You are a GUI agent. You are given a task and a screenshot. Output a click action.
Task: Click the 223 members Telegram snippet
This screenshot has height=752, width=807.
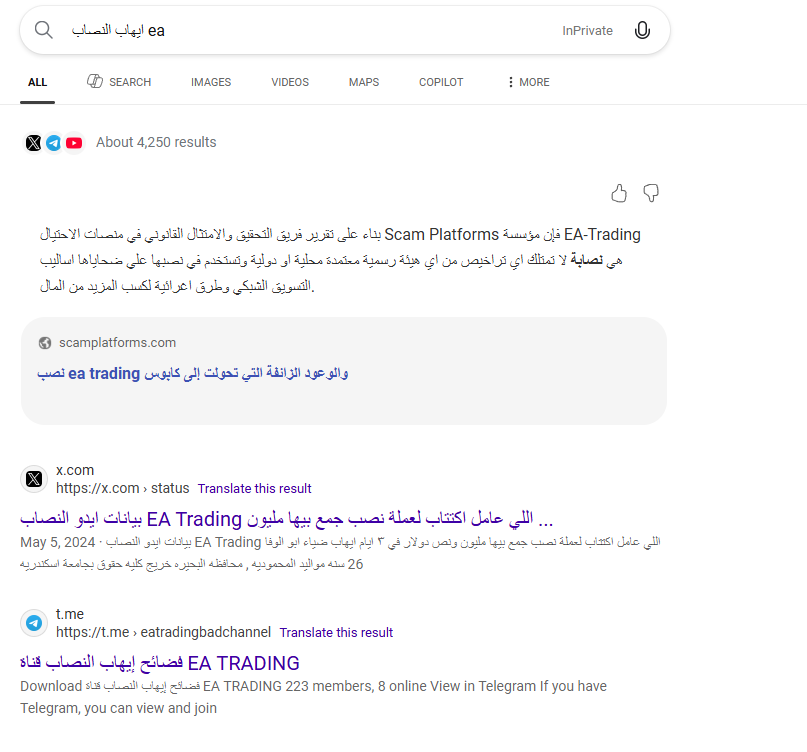[313, 697]
